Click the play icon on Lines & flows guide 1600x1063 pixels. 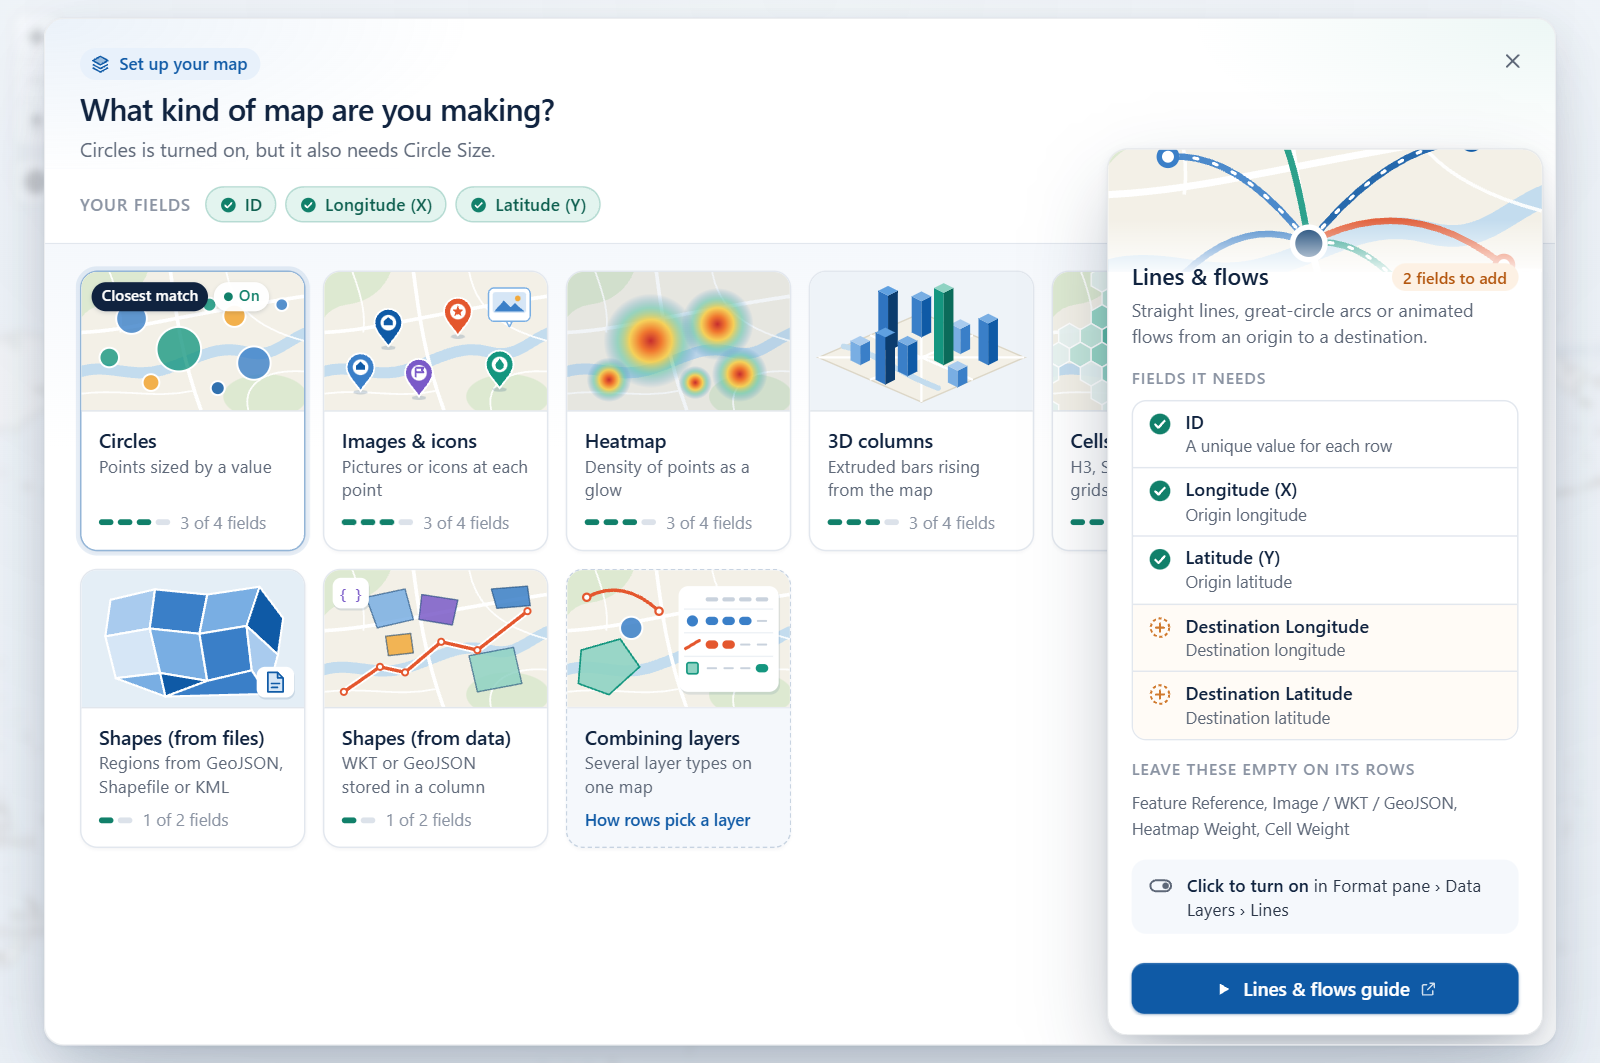click(x=1224, y=989)
